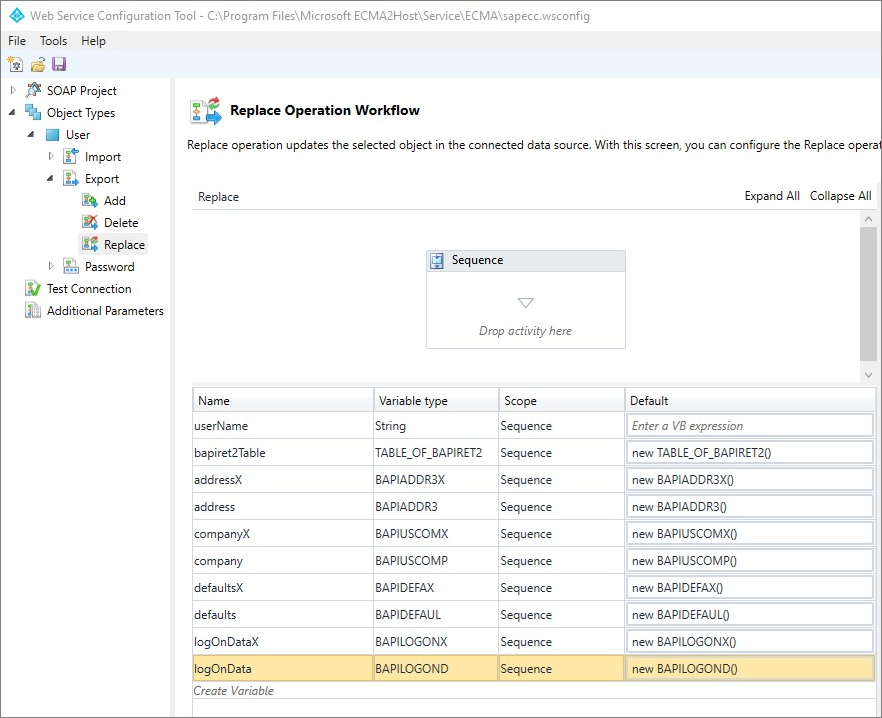Click the Create Variable row
Screen dimensions: 882x718
coord(234,691)
